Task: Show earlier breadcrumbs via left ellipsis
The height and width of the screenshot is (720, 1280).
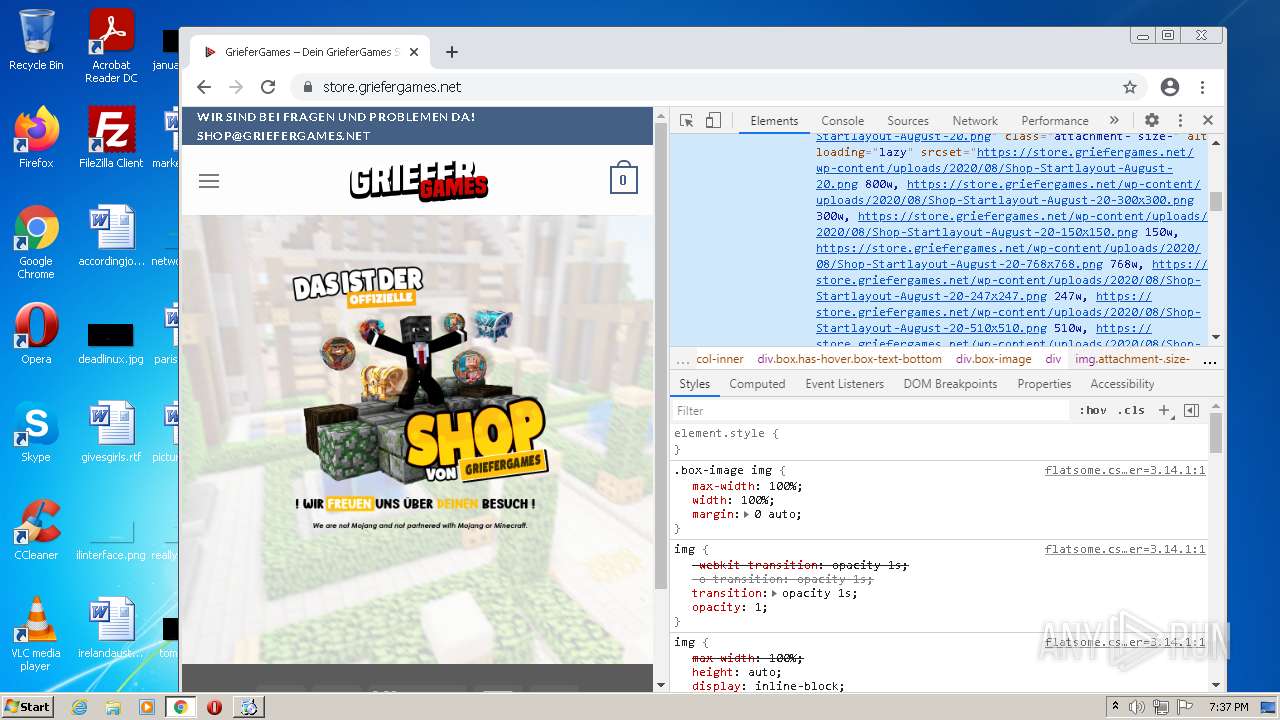Action: click(x=682, y=360)
